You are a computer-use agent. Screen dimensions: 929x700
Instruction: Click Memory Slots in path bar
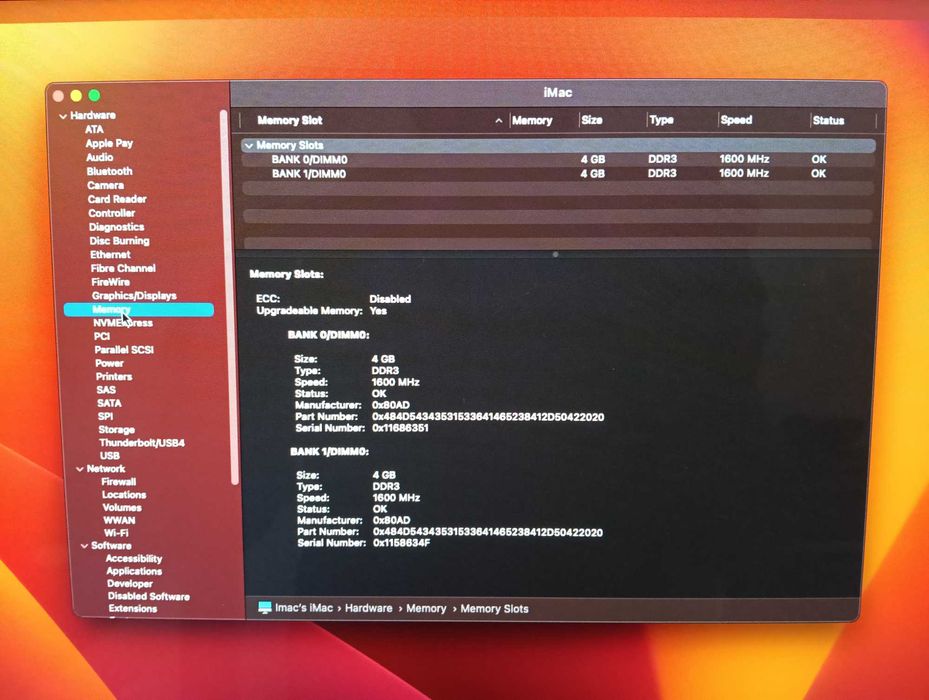tap(494, 609)
